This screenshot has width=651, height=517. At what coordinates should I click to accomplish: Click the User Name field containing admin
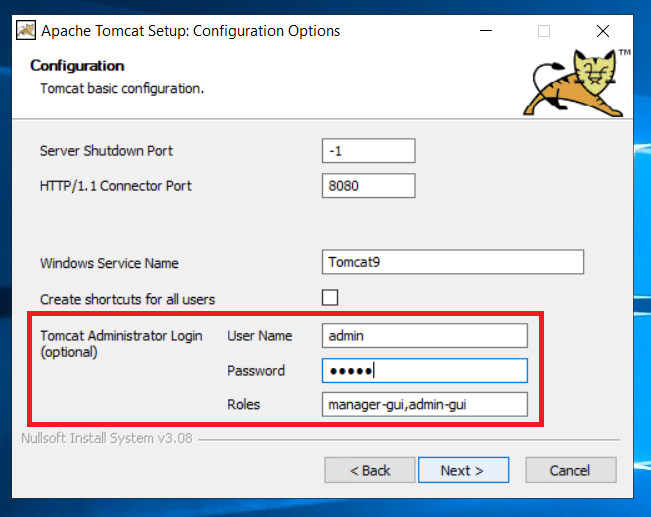click(425, 336)
